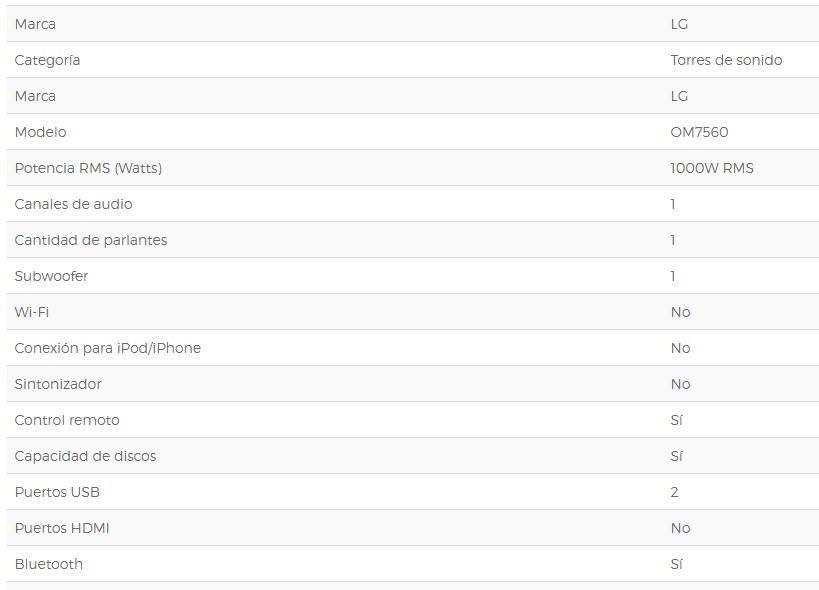Click the 'Control remoto' label
The height and width of the screenshot is (590, 819).
(x=67, y=420)
